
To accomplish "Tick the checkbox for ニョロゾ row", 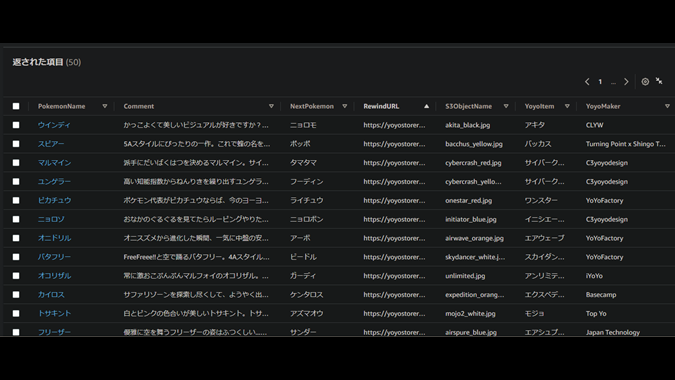I will pyautogui.click(x=16, y=219).
